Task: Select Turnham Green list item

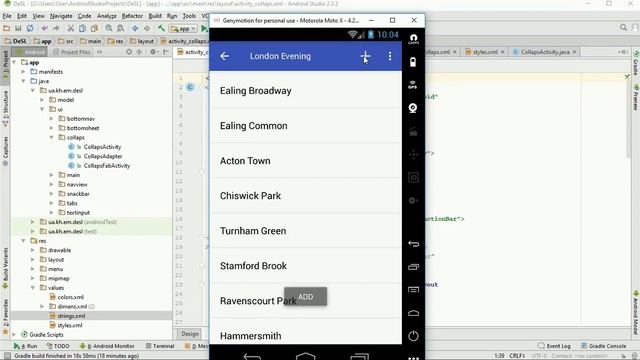Action: (305, 231)
